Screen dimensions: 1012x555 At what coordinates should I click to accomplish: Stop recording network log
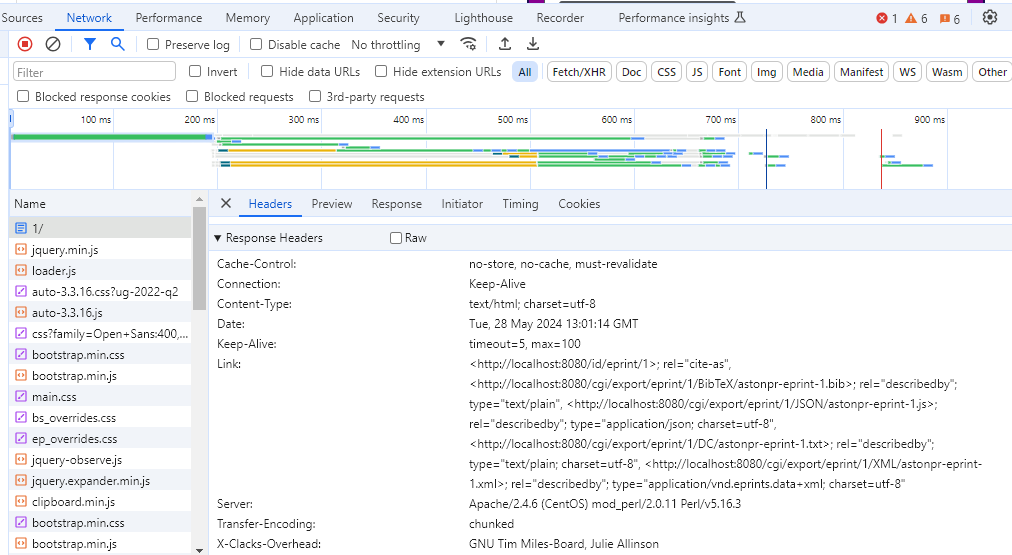25,44
